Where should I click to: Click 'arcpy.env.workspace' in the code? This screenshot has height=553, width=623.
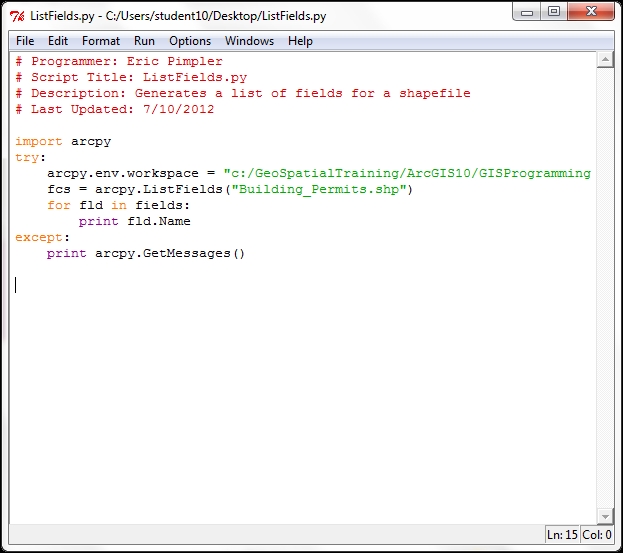tap(123, 173)
